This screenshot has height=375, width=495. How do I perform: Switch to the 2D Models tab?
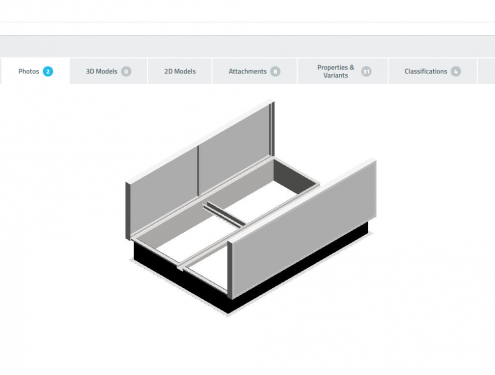(x=180, y=71)
